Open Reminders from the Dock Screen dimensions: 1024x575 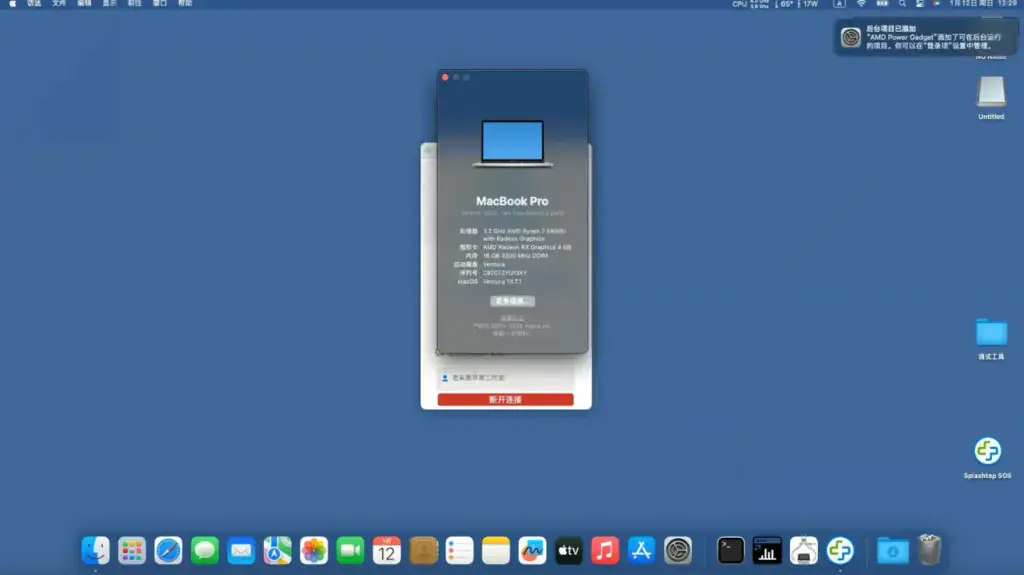pos(459,550)
